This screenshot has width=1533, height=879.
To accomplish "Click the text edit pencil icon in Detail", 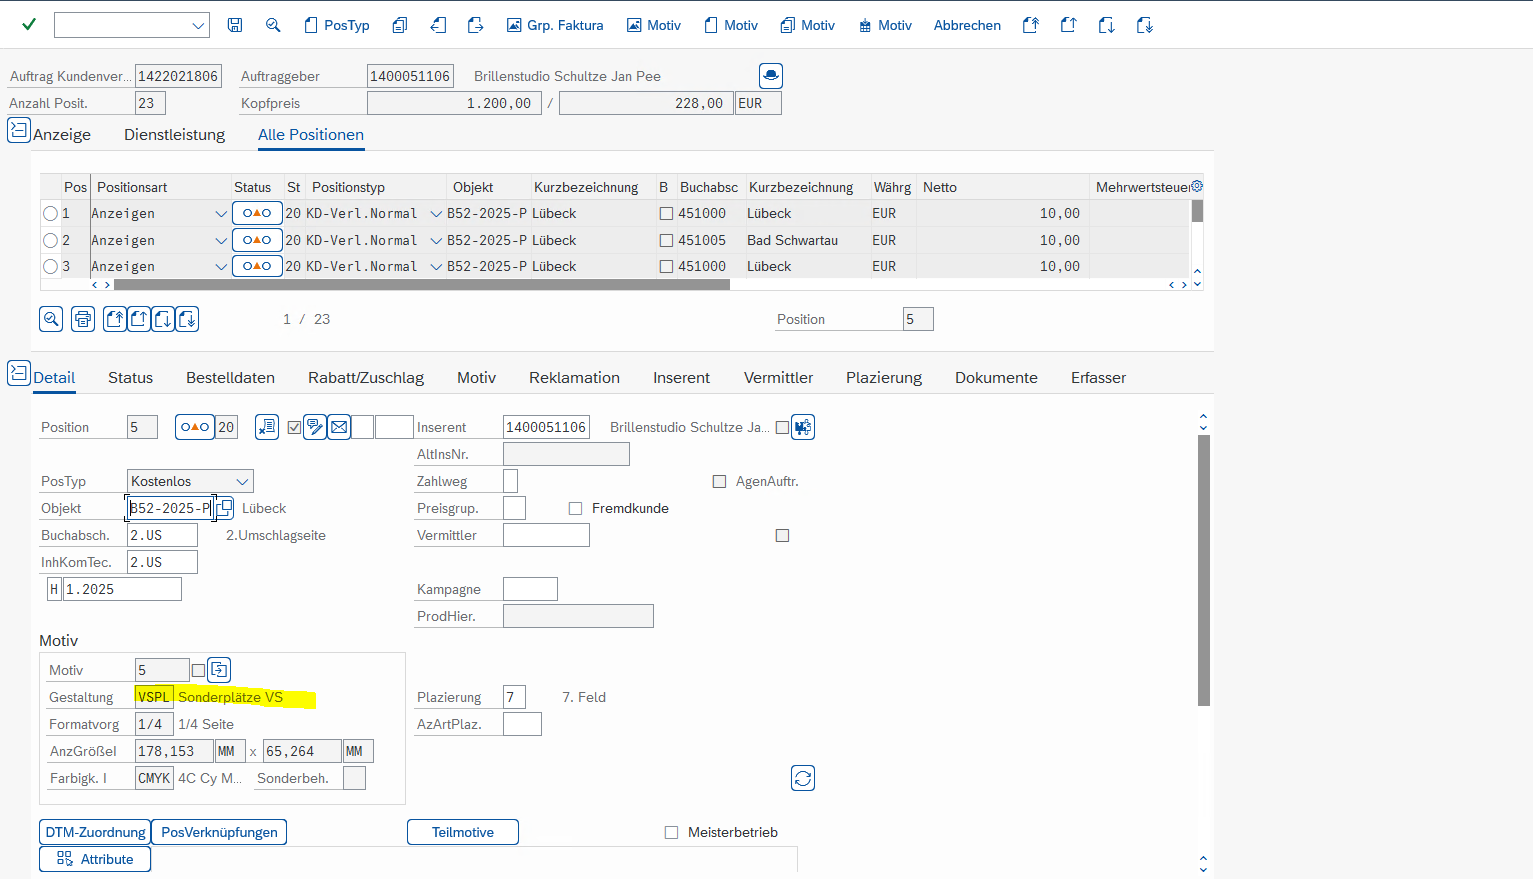I will click(315, 427).
